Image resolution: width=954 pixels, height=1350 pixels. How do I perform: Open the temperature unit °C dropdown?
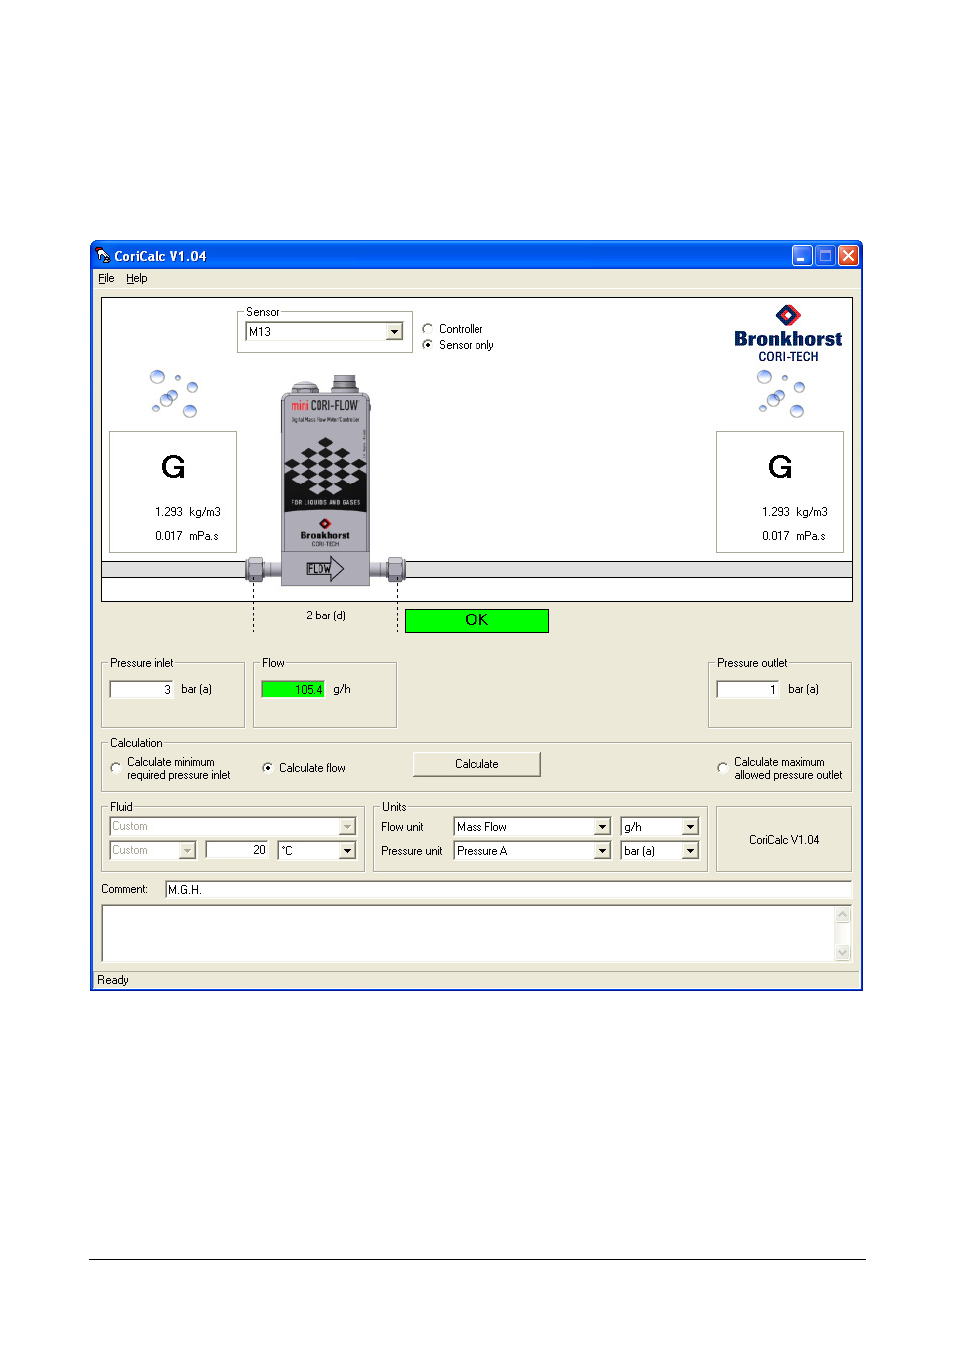348,851
